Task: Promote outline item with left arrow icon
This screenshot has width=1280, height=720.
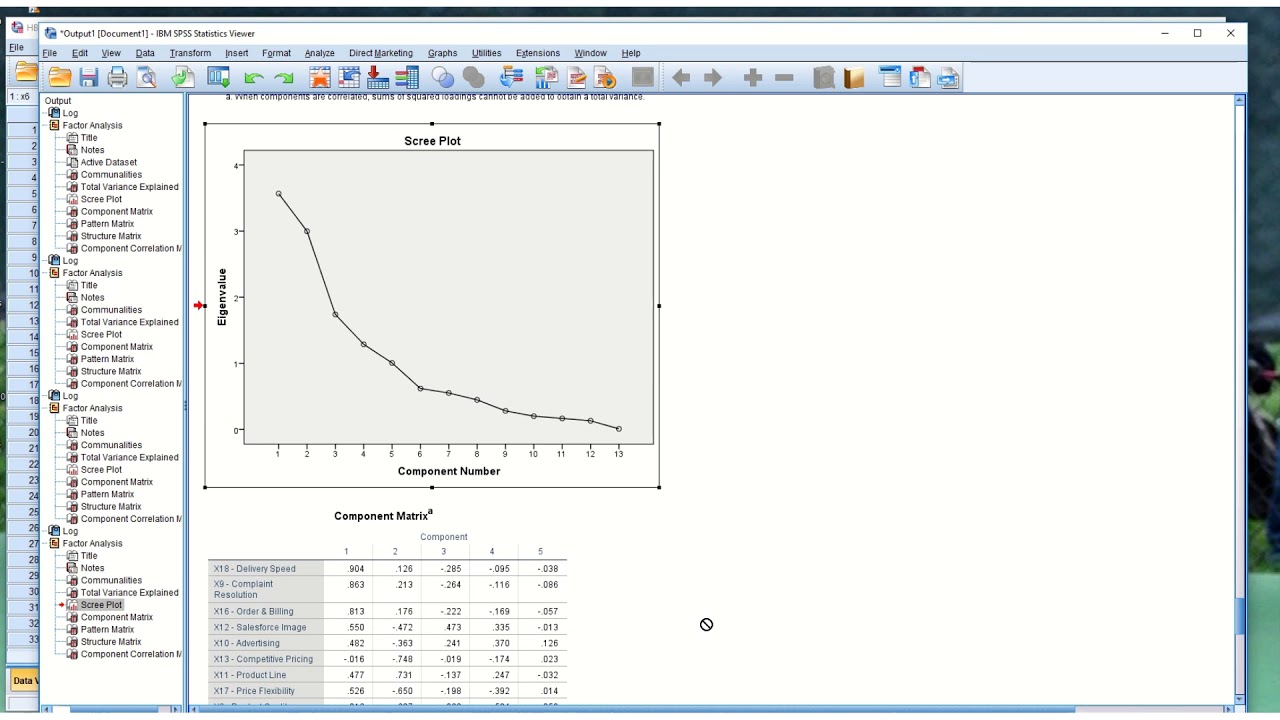Action: (681, 77)
